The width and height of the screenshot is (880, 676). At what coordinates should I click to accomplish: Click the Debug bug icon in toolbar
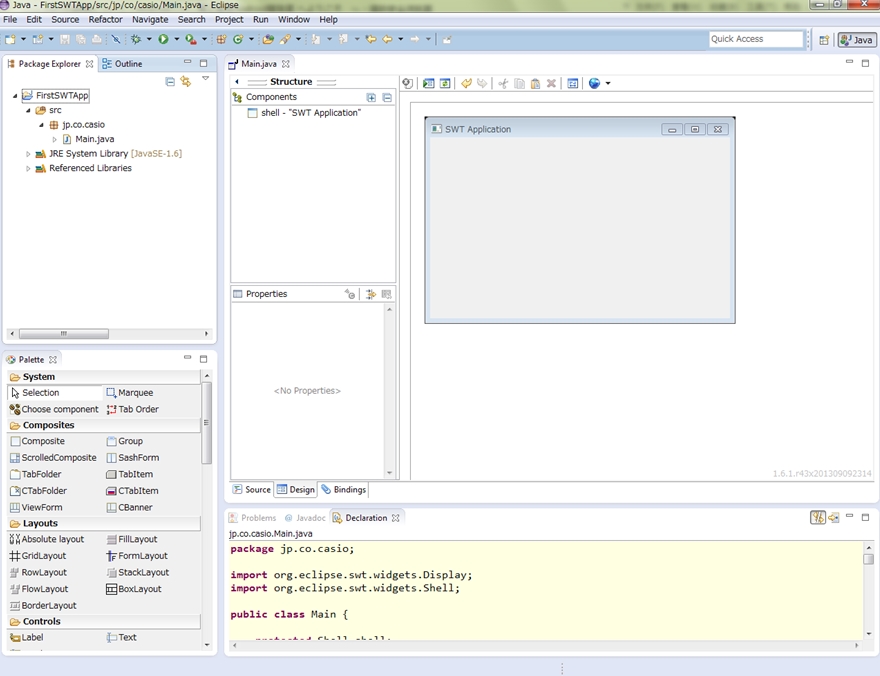point(136,39)
